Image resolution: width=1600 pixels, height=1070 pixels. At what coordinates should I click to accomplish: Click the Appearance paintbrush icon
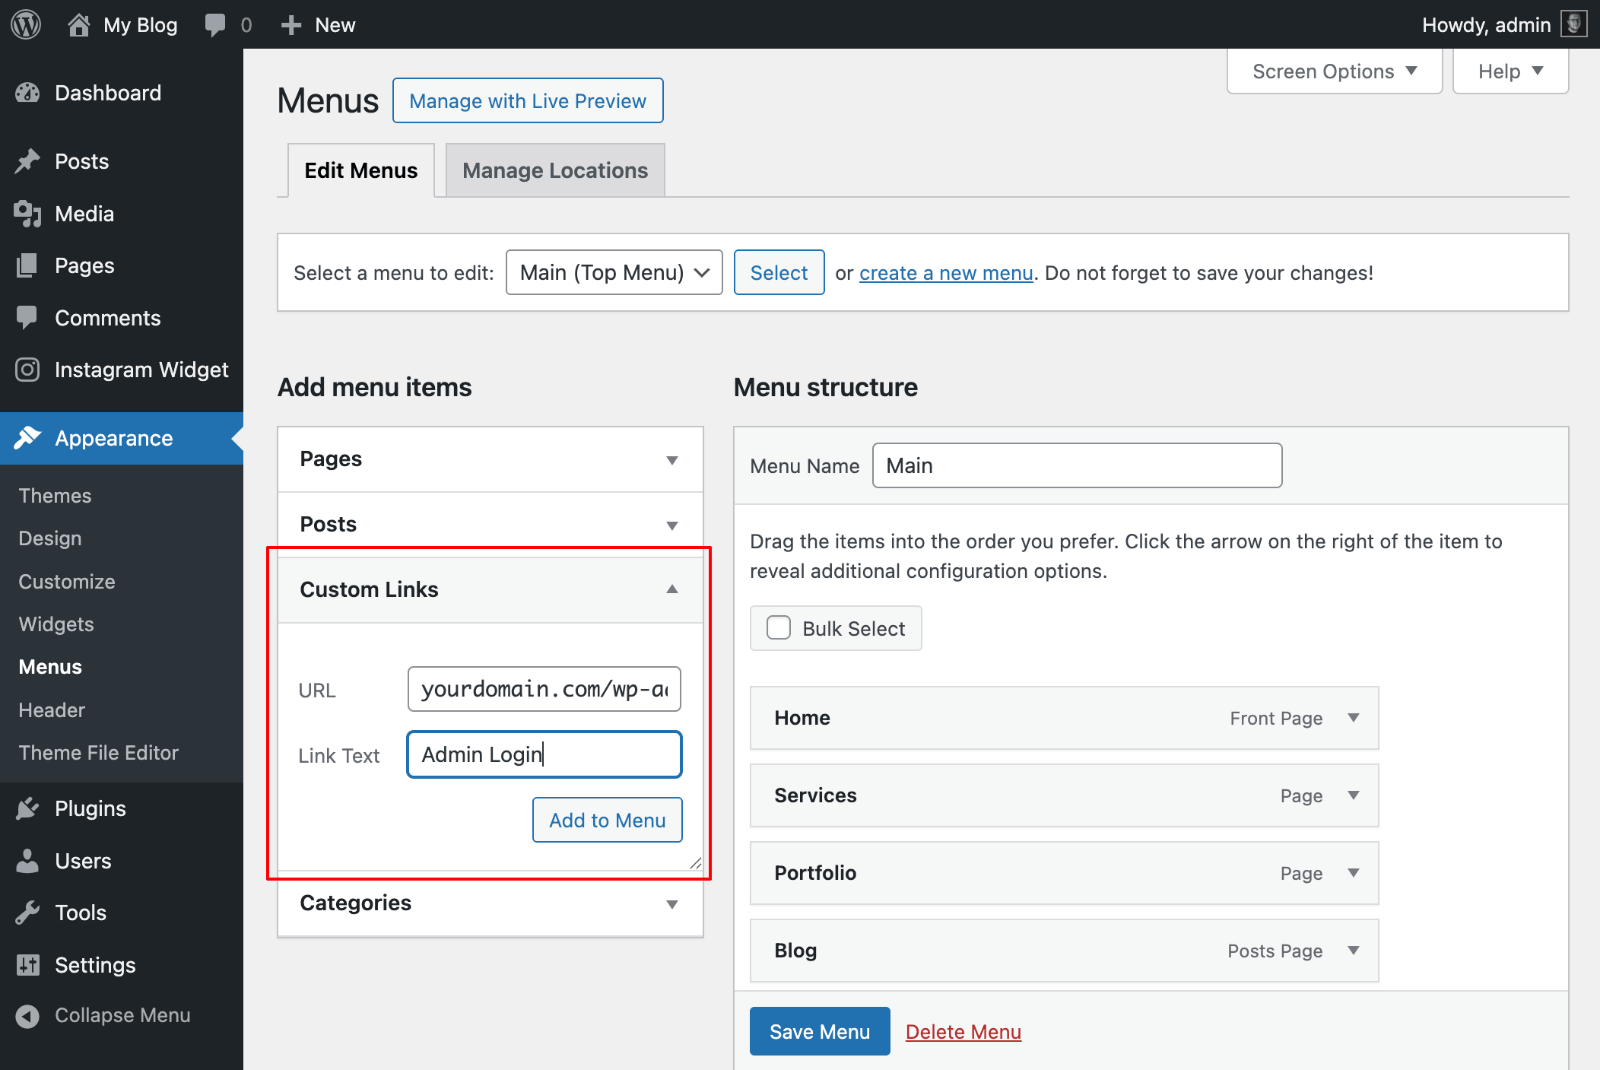pyautogui.click(x=29, y=438)
